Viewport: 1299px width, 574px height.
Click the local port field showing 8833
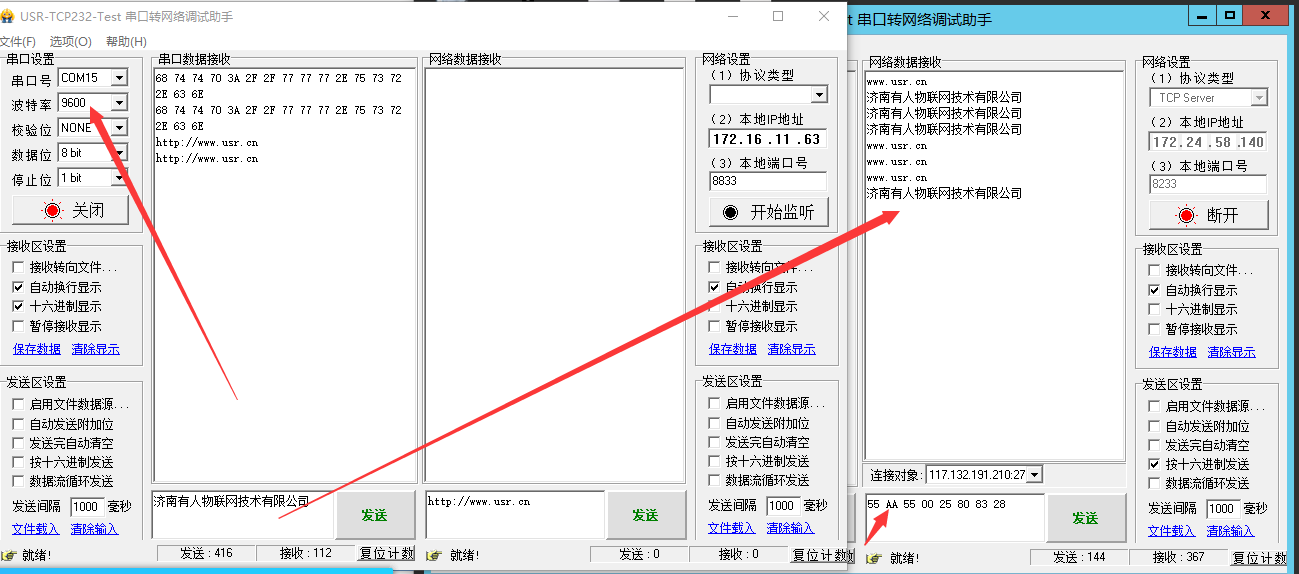(x=767, y=181)
